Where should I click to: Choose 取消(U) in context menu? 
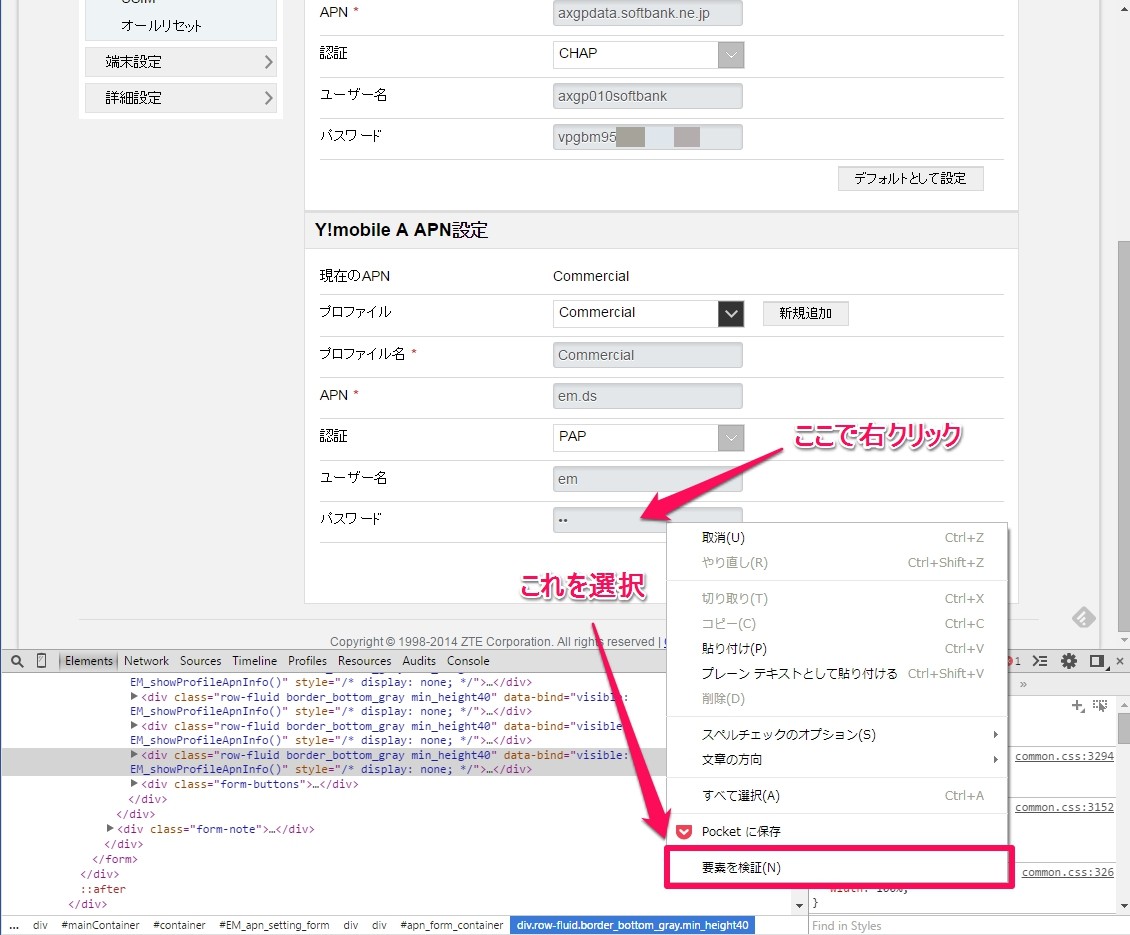pos(837,538)
